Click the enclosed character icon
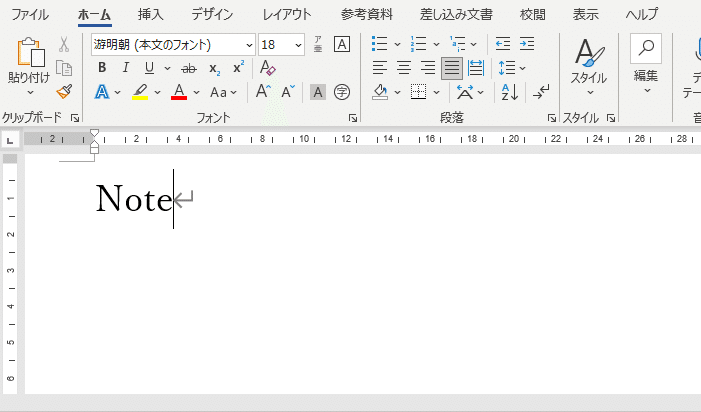701x412 pixels. 342,92
